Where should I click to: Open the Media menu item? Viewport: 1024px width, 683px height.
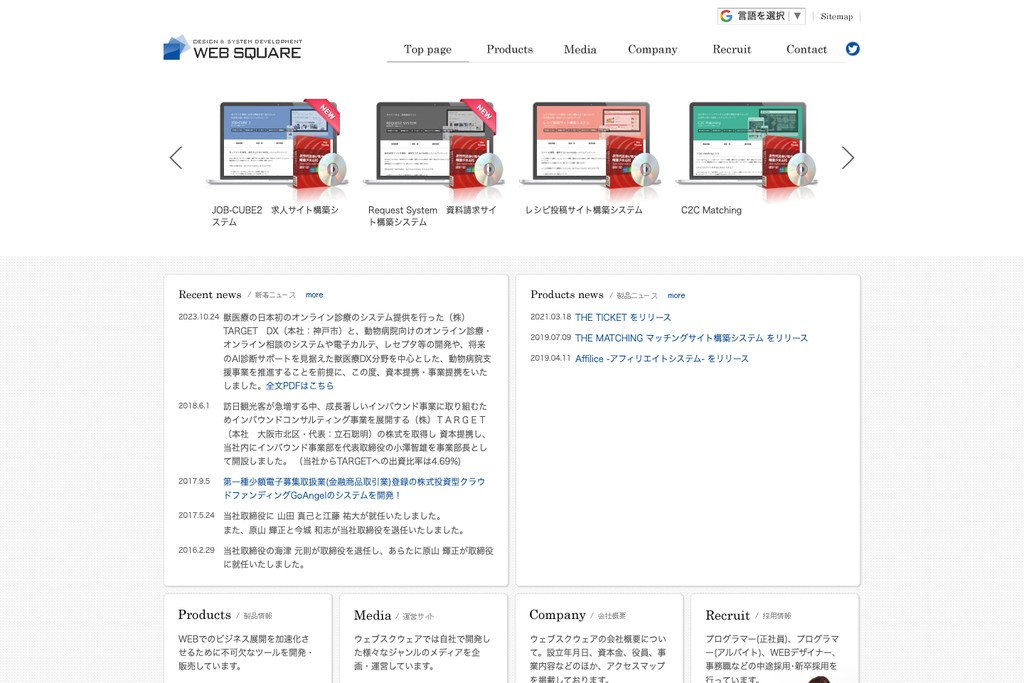580,50
